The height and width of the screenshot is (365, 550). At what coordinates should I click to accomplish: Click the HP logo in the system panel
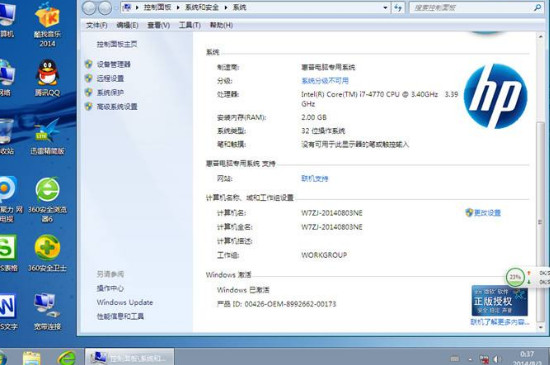(495, 96)
